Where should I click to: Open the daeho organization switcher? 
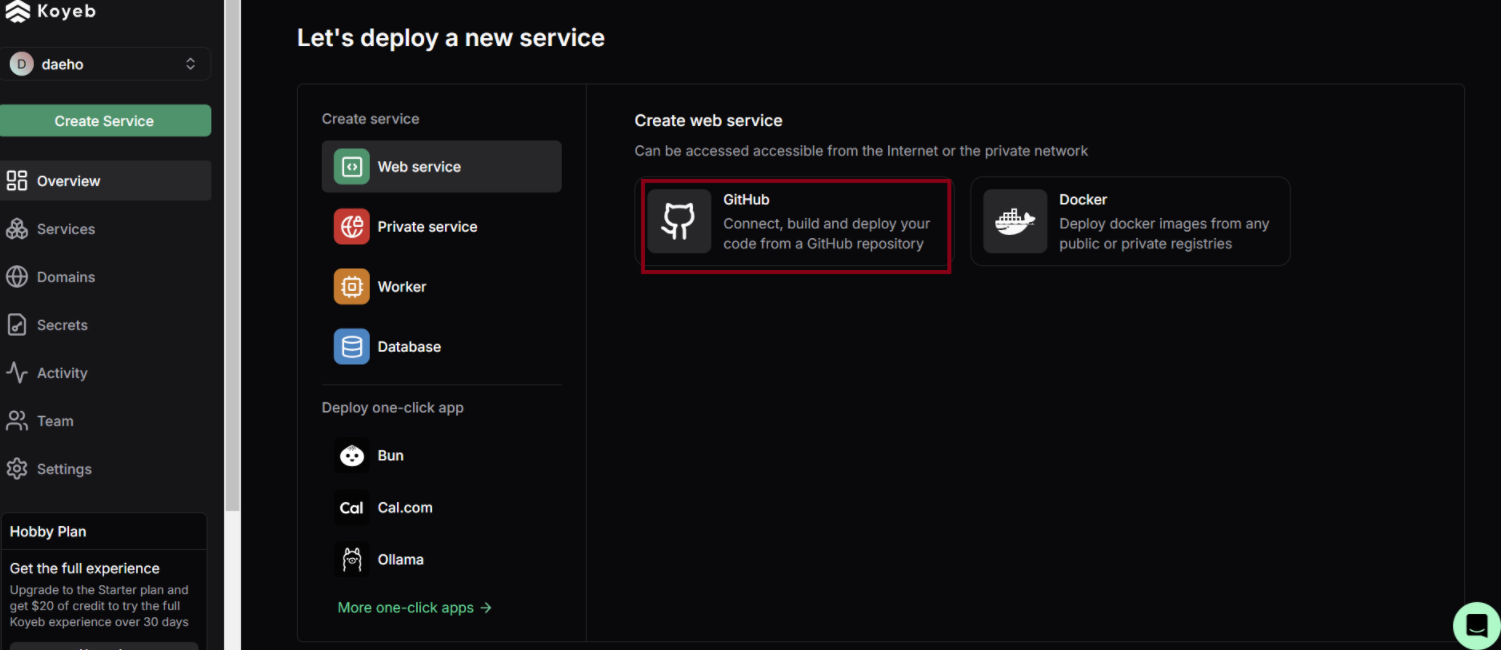click(x=105, y=64)
